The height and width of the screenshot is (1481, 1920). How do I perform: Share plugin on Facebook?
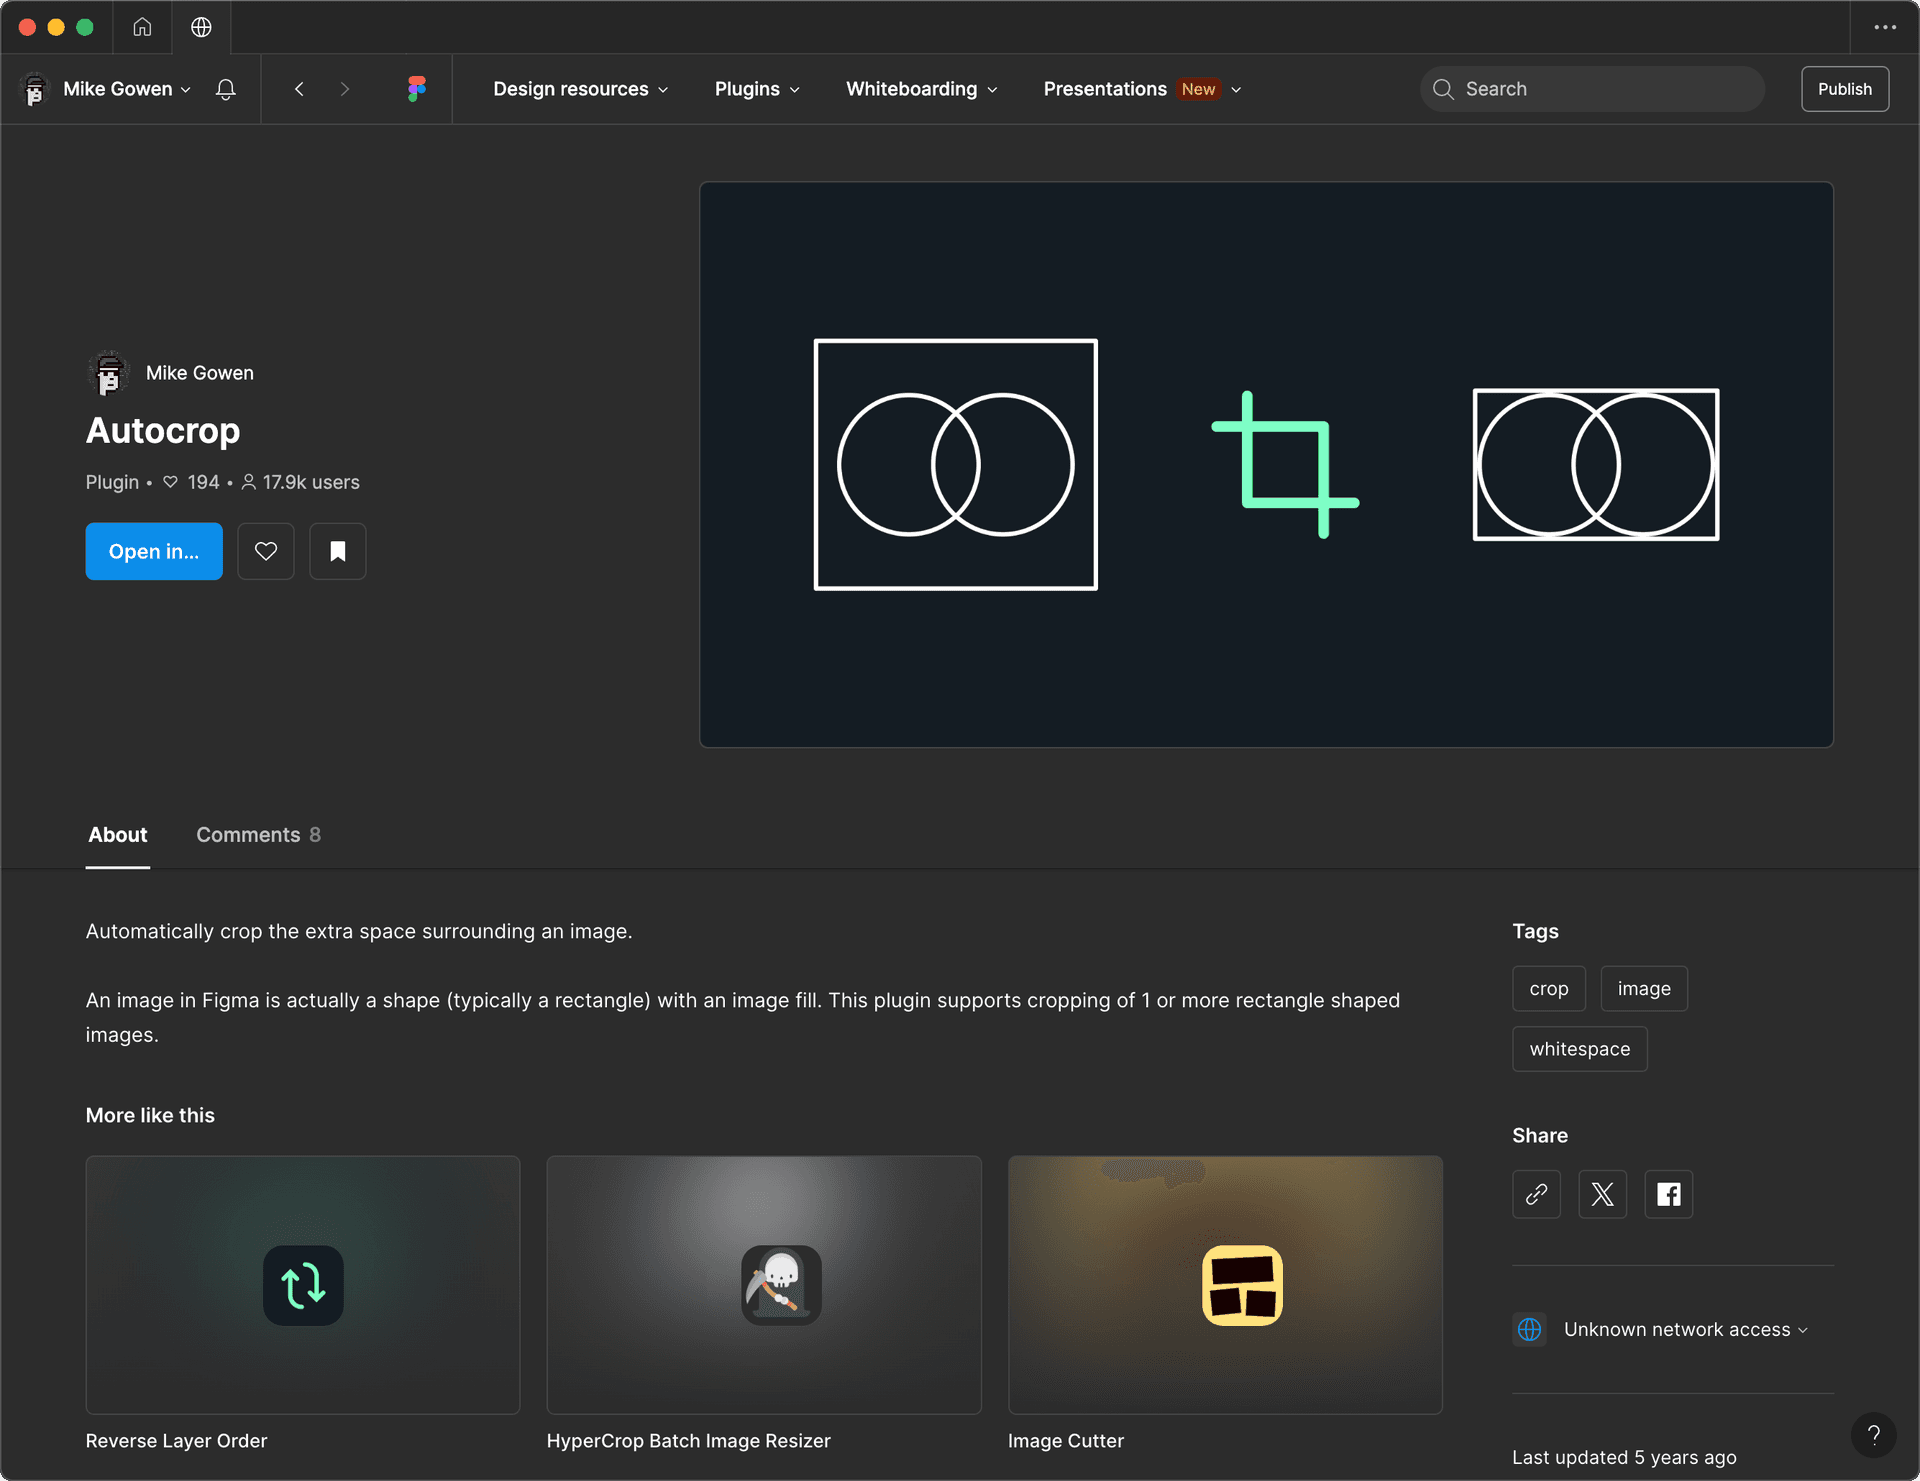(1669, 1194)
